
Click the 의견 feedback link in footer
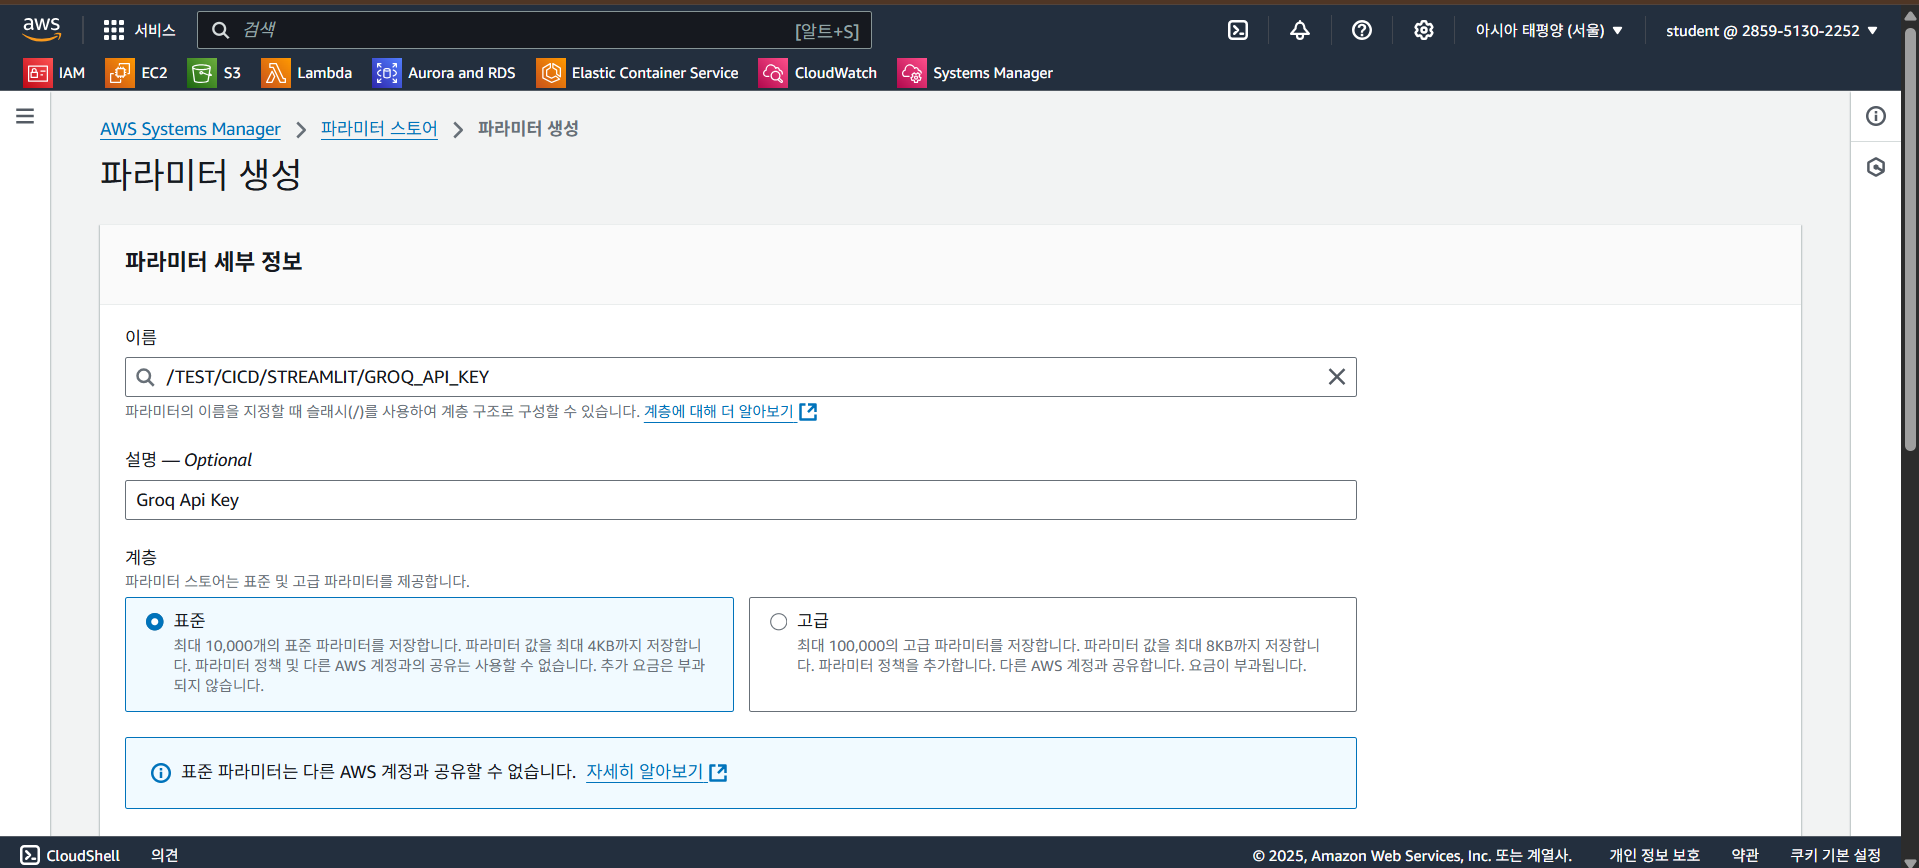pos(165,855)
